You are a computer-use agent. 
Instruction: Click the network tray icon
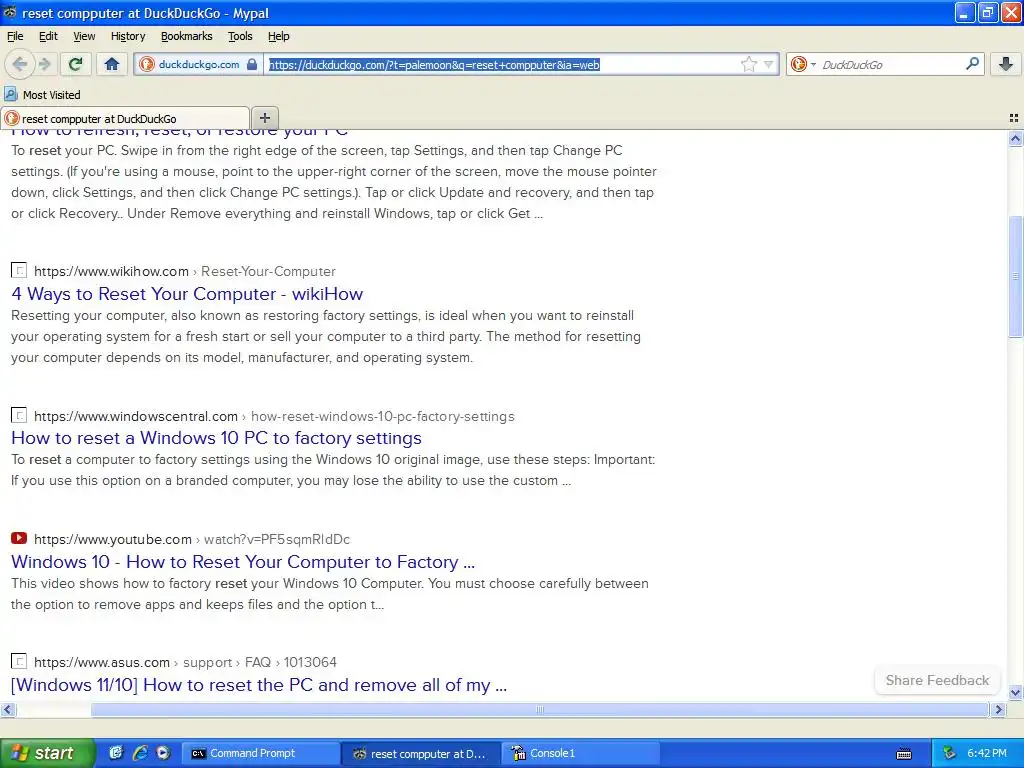[950, 753]
